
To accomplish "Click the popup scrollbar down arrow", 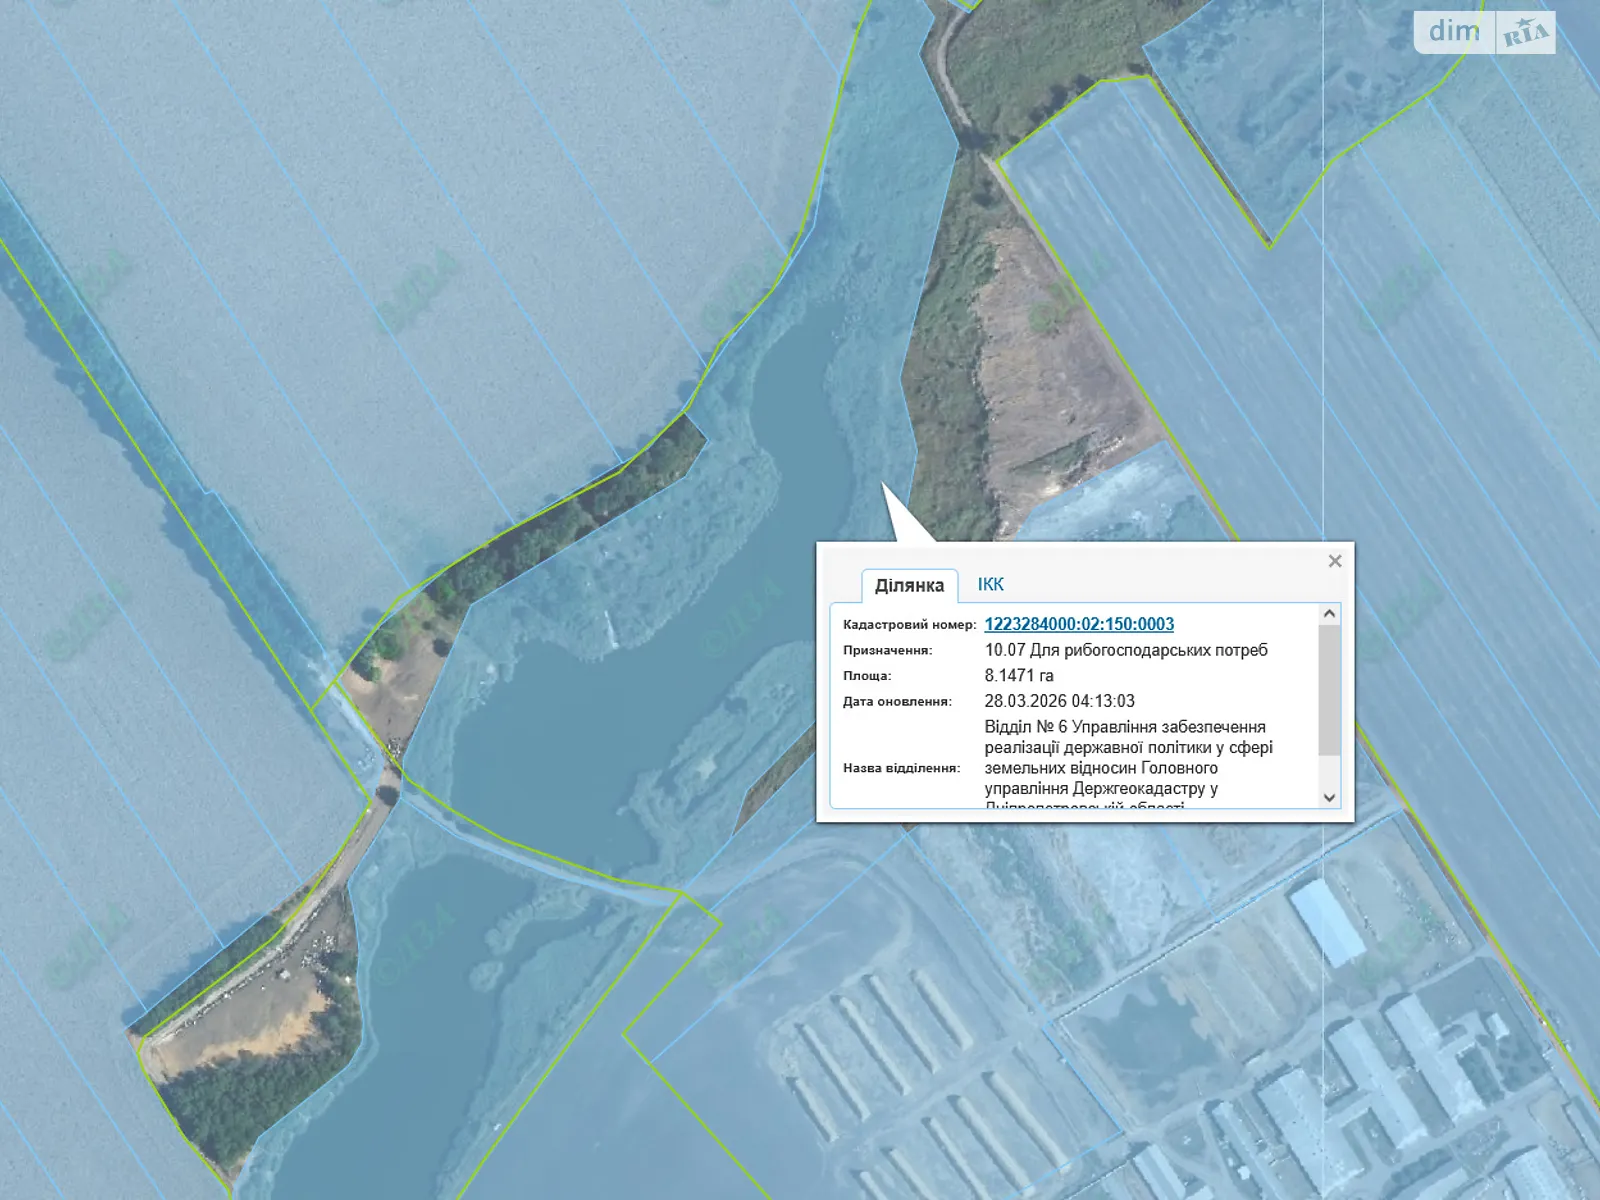I will pyautogui.click(x=1329, y=797).
